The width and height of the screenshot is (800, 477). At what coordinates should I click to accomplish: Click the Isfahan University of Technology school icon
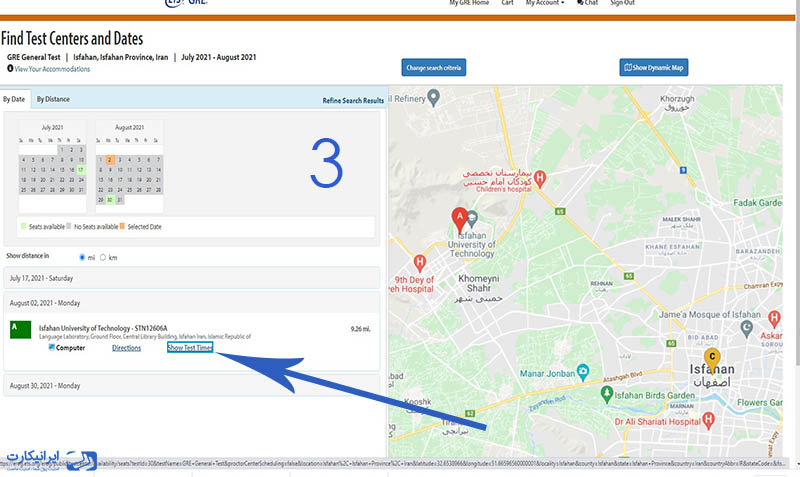point(472,219)
